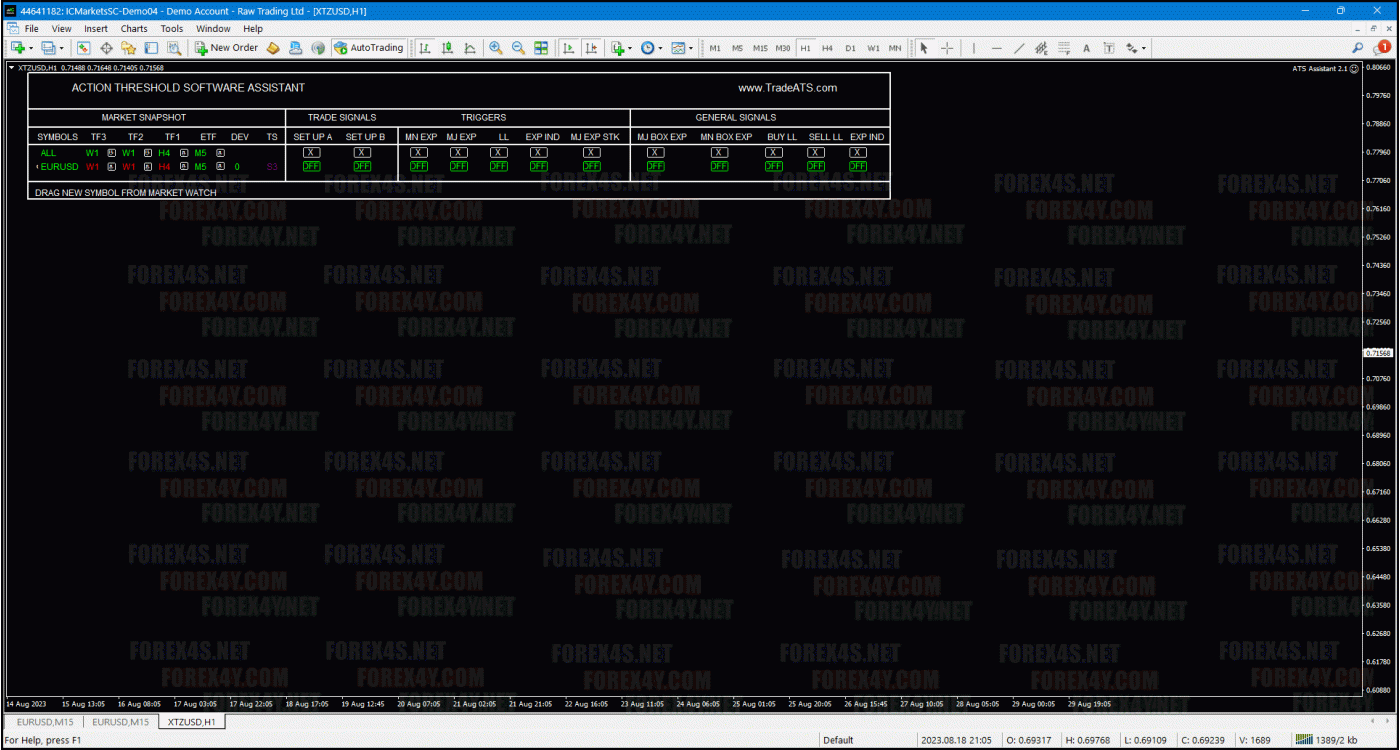1400x750 pixels.
Task: Open search with the magnifier icon
Action: [x=1357, y=48]
